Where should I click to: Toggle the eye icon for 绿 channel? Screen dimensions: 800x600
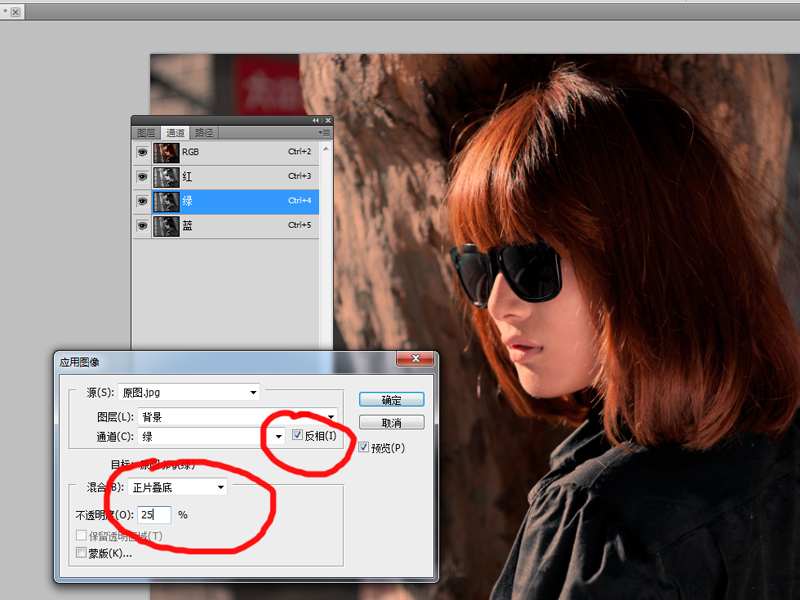pos(142,201)
